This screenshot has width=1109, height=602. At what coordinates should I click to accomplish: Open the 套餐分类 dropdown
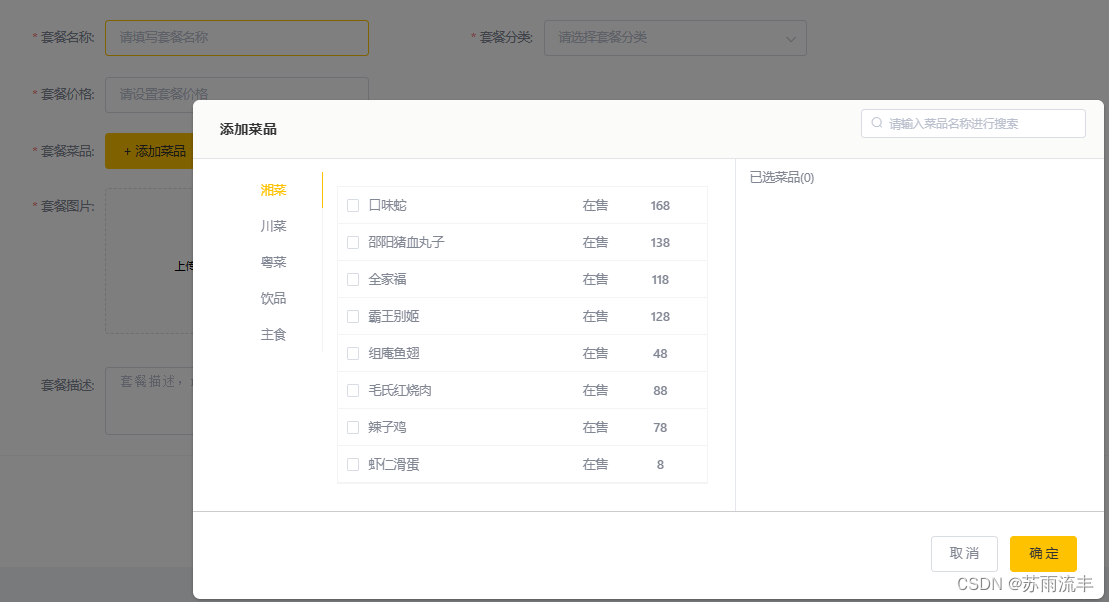point(675,38)
